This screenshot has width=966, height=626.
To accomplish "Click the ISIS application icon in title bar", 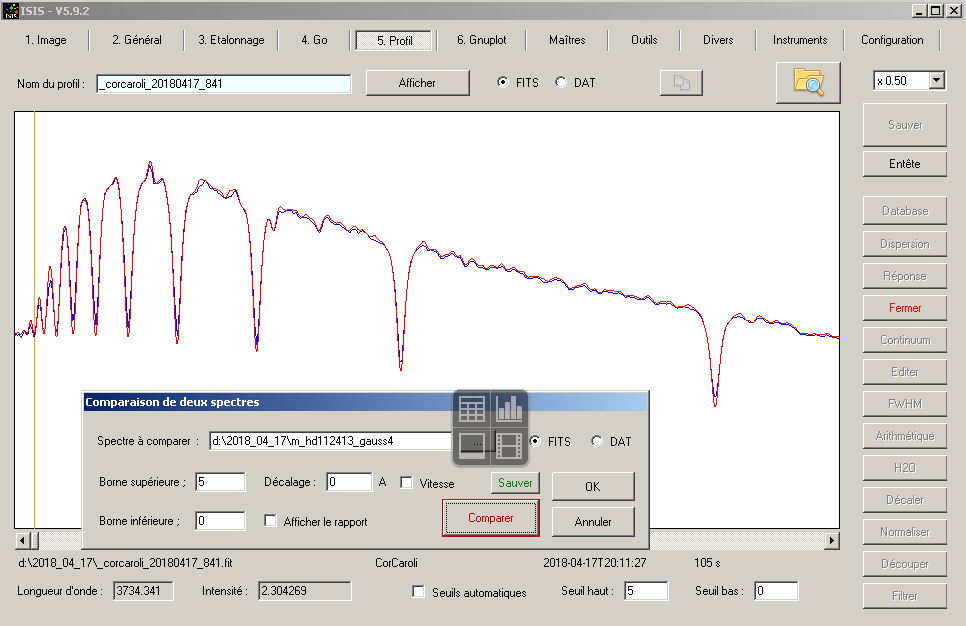I will (x=10, y=10).
